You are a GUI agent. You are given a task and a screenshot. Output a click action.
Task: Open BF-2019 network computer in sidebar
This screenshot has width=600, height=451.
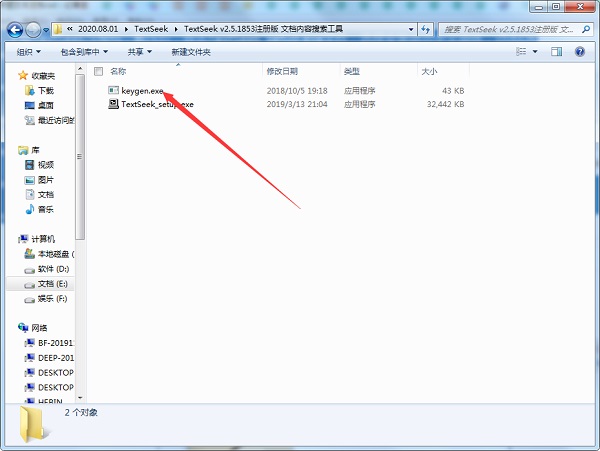[50, 343]
